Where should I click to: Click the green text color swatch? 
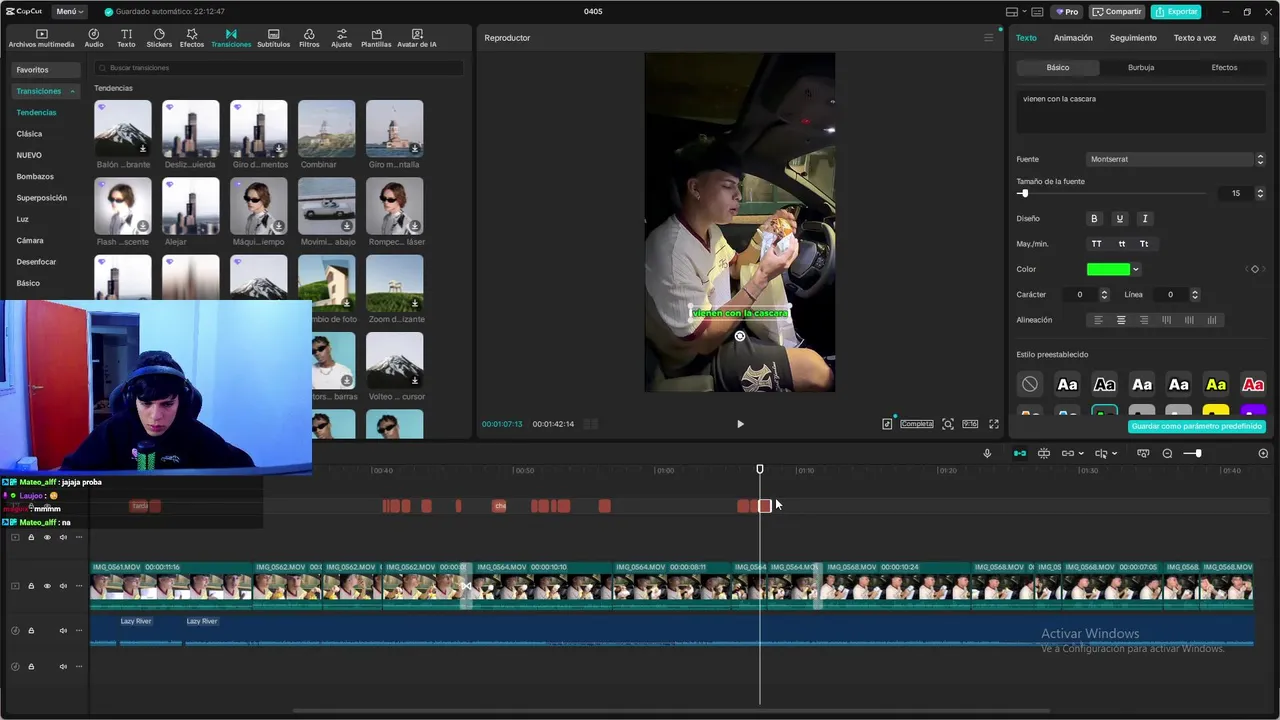pos(1108,269)
